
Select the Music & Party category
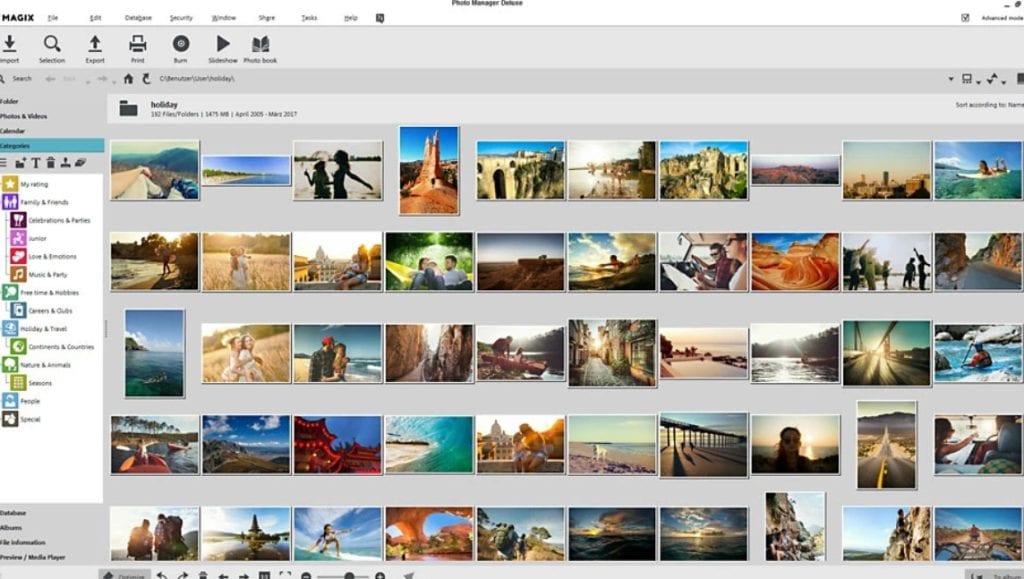pyautogui.click(x=48, y=275)
